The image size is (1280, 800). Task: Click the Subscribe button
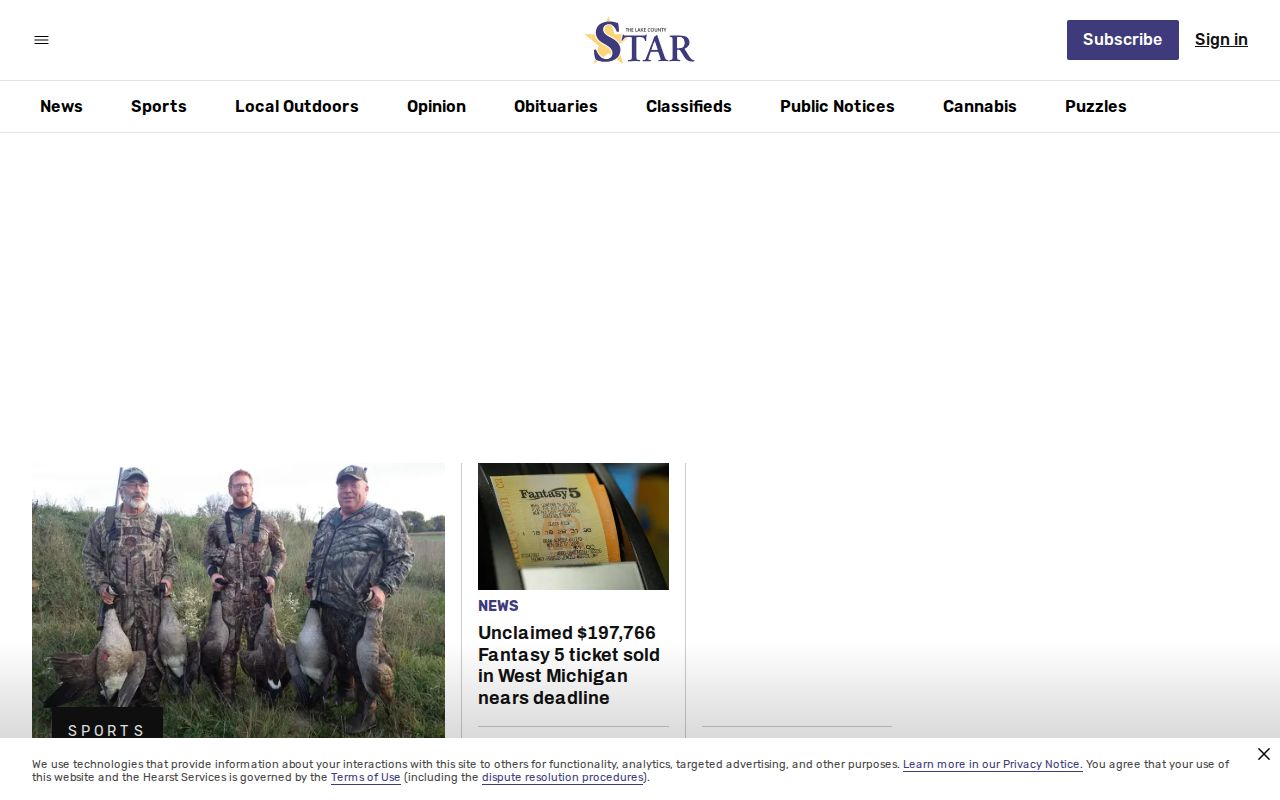(1123, 40)
